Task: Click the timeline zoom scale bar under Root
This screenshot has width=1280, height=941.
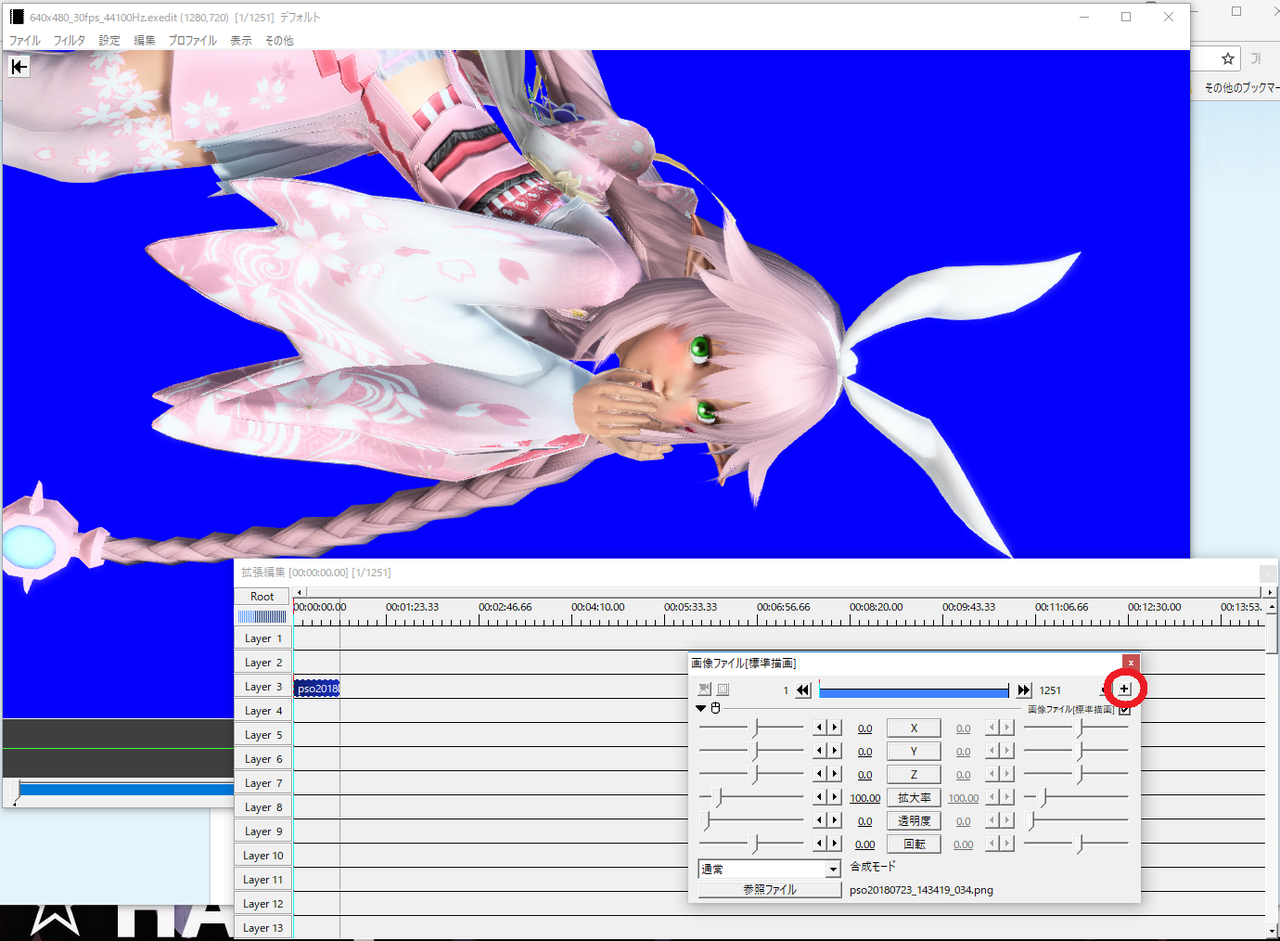Action: click(x=262, y=616)
